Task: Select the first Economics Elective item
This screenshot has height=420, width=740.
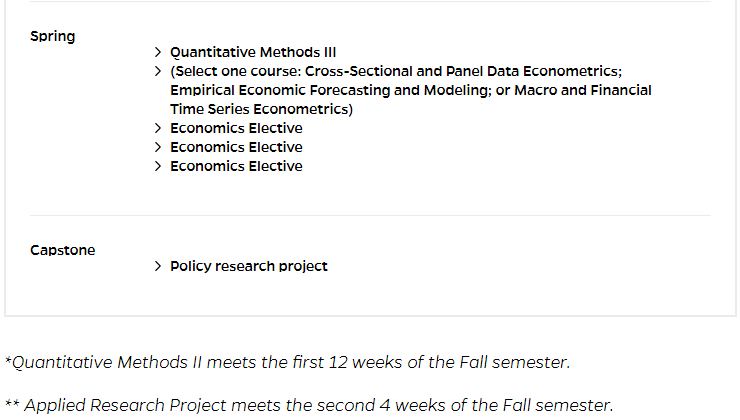Action: 236,128
